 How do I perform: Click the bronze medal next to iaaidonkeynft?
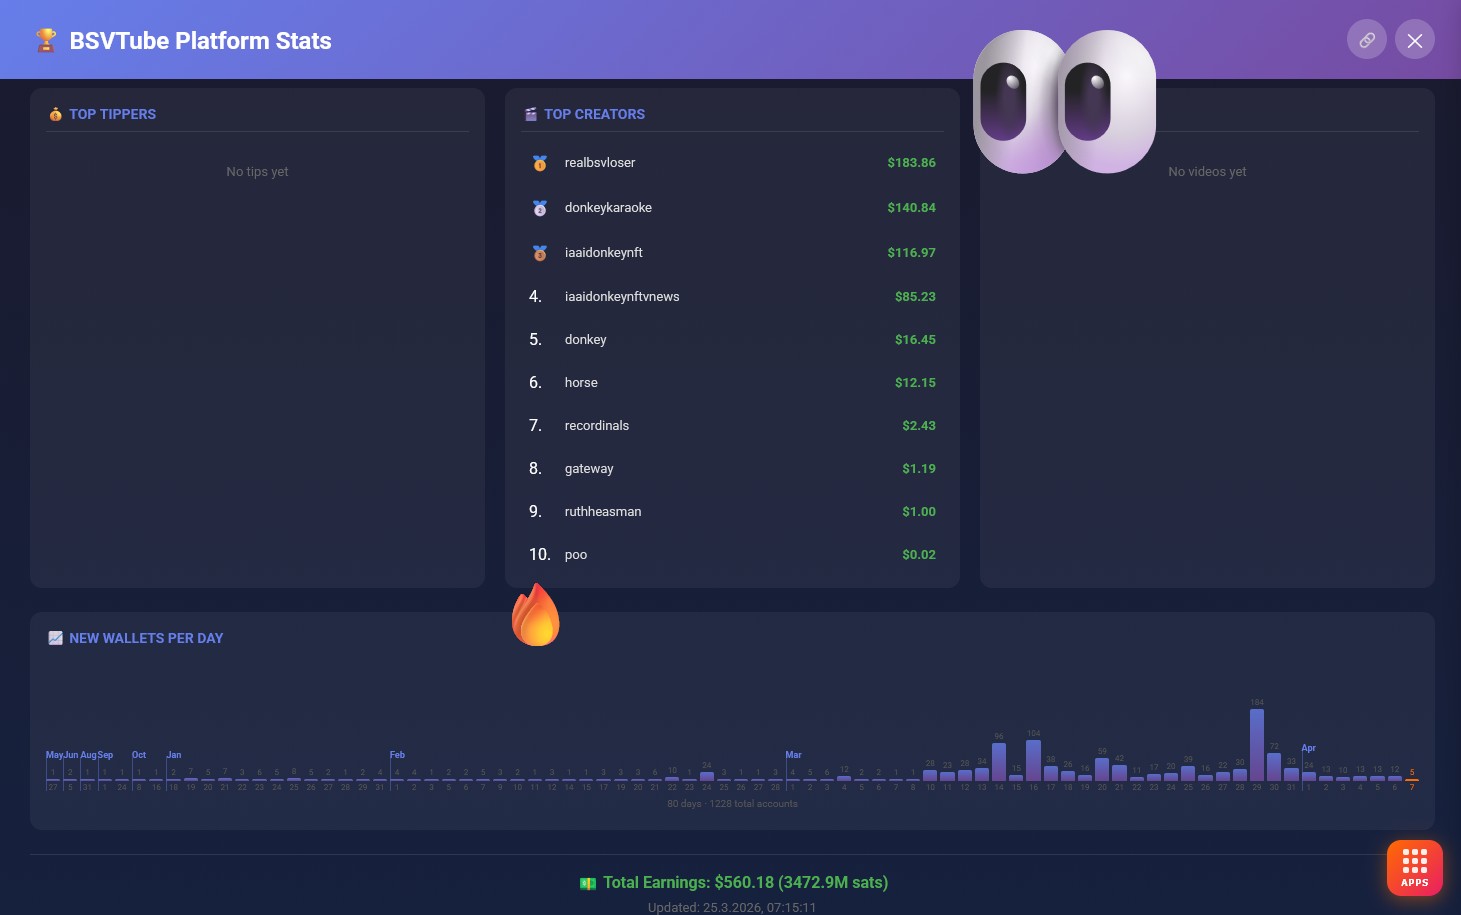[539, 253]
